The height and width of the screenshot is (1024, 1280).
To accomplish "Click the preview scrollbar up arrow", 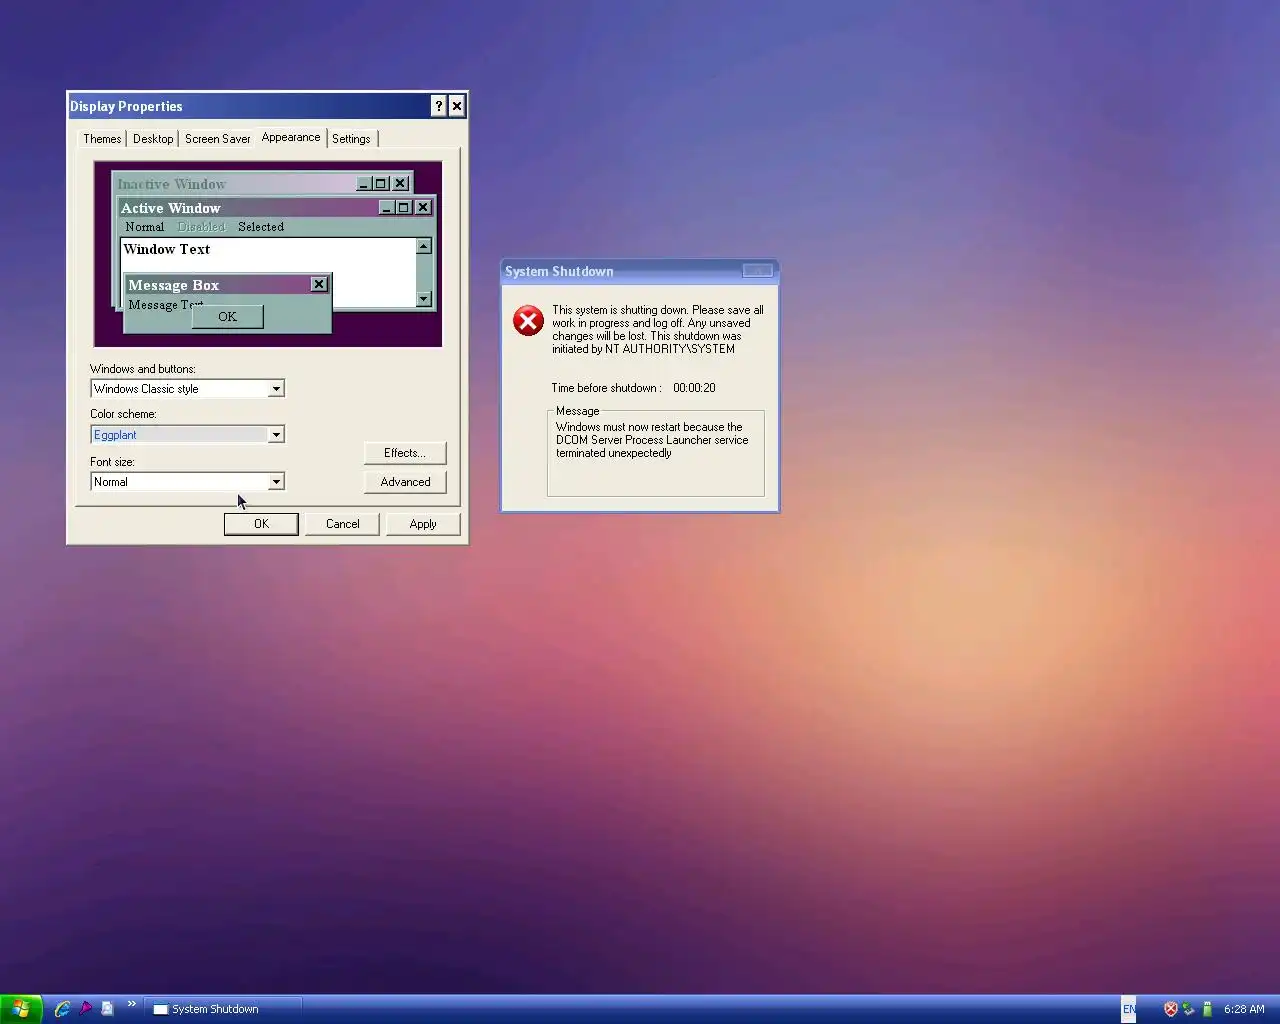I will pyautogui.click(x=424, y=246).
